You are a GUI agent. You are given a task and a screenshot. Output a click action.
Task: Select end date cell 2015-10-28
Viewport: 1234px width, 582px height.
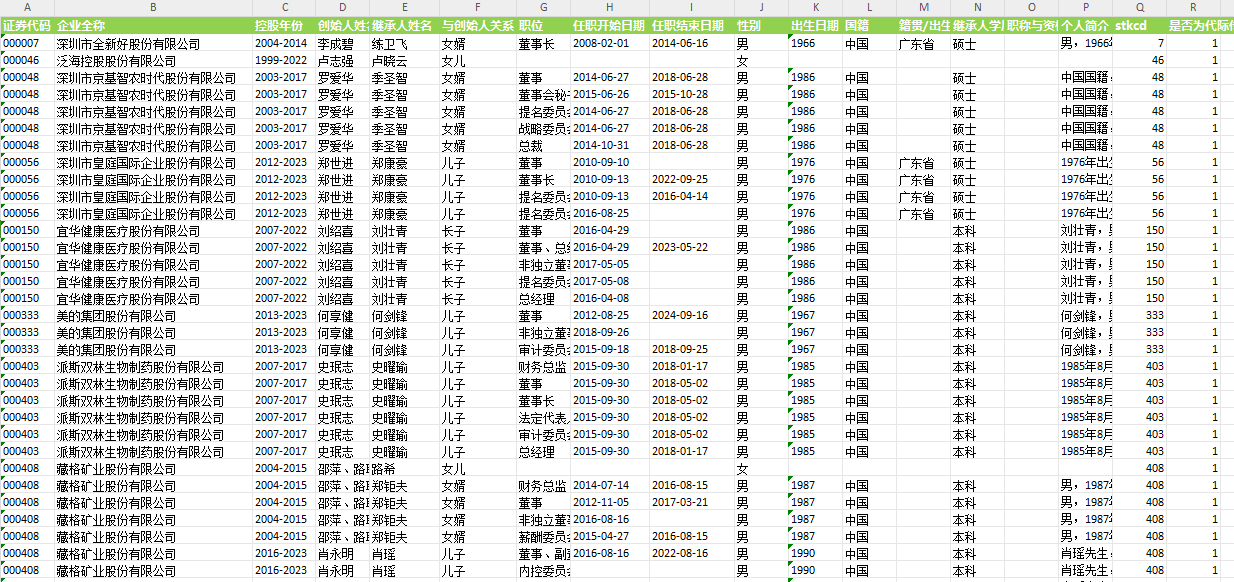coord(691,95)
